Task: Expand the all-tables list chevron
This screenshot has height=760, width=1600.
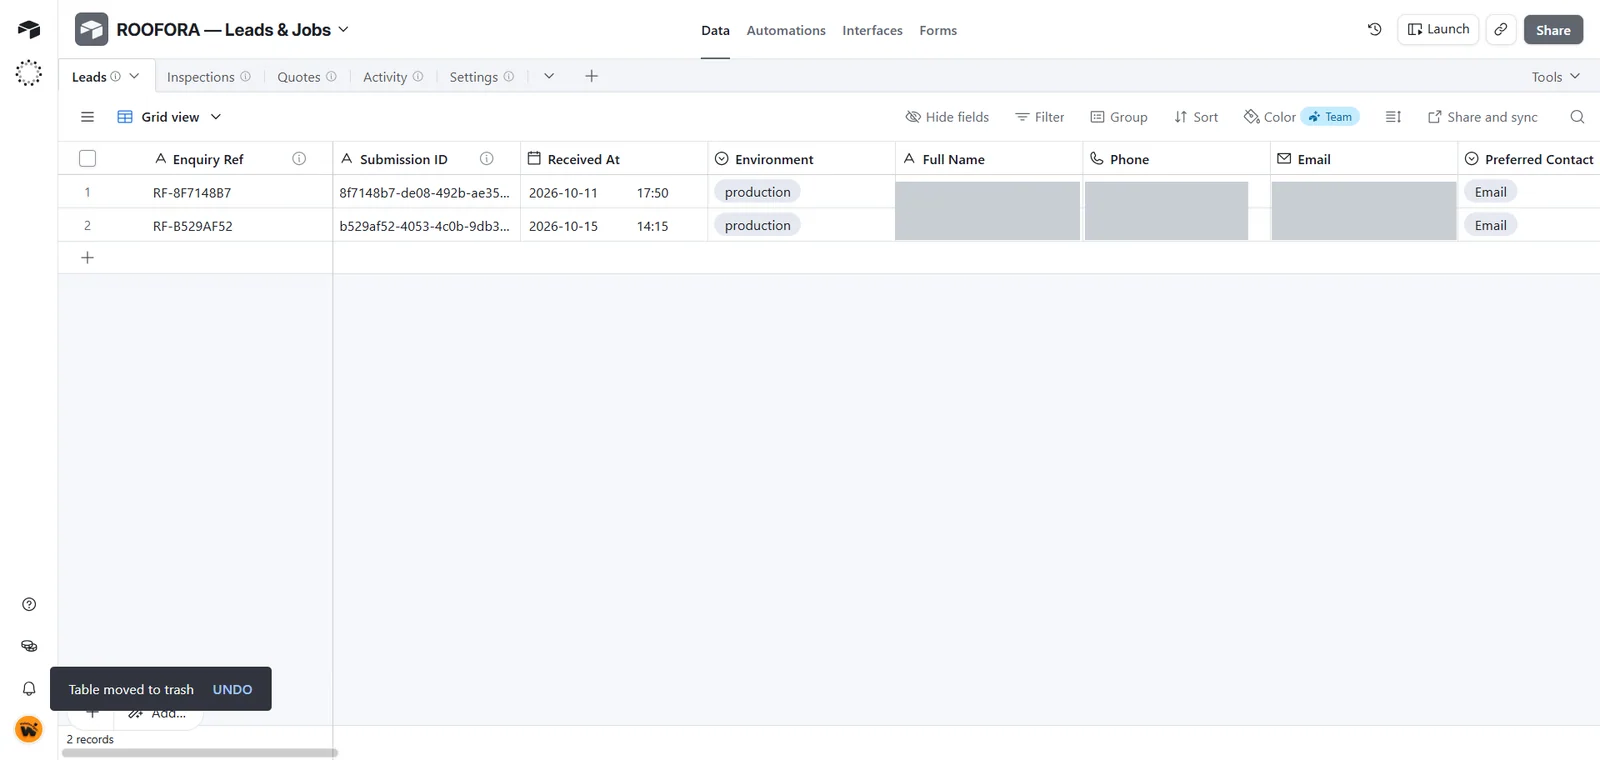Action: [x=549, y=76]
